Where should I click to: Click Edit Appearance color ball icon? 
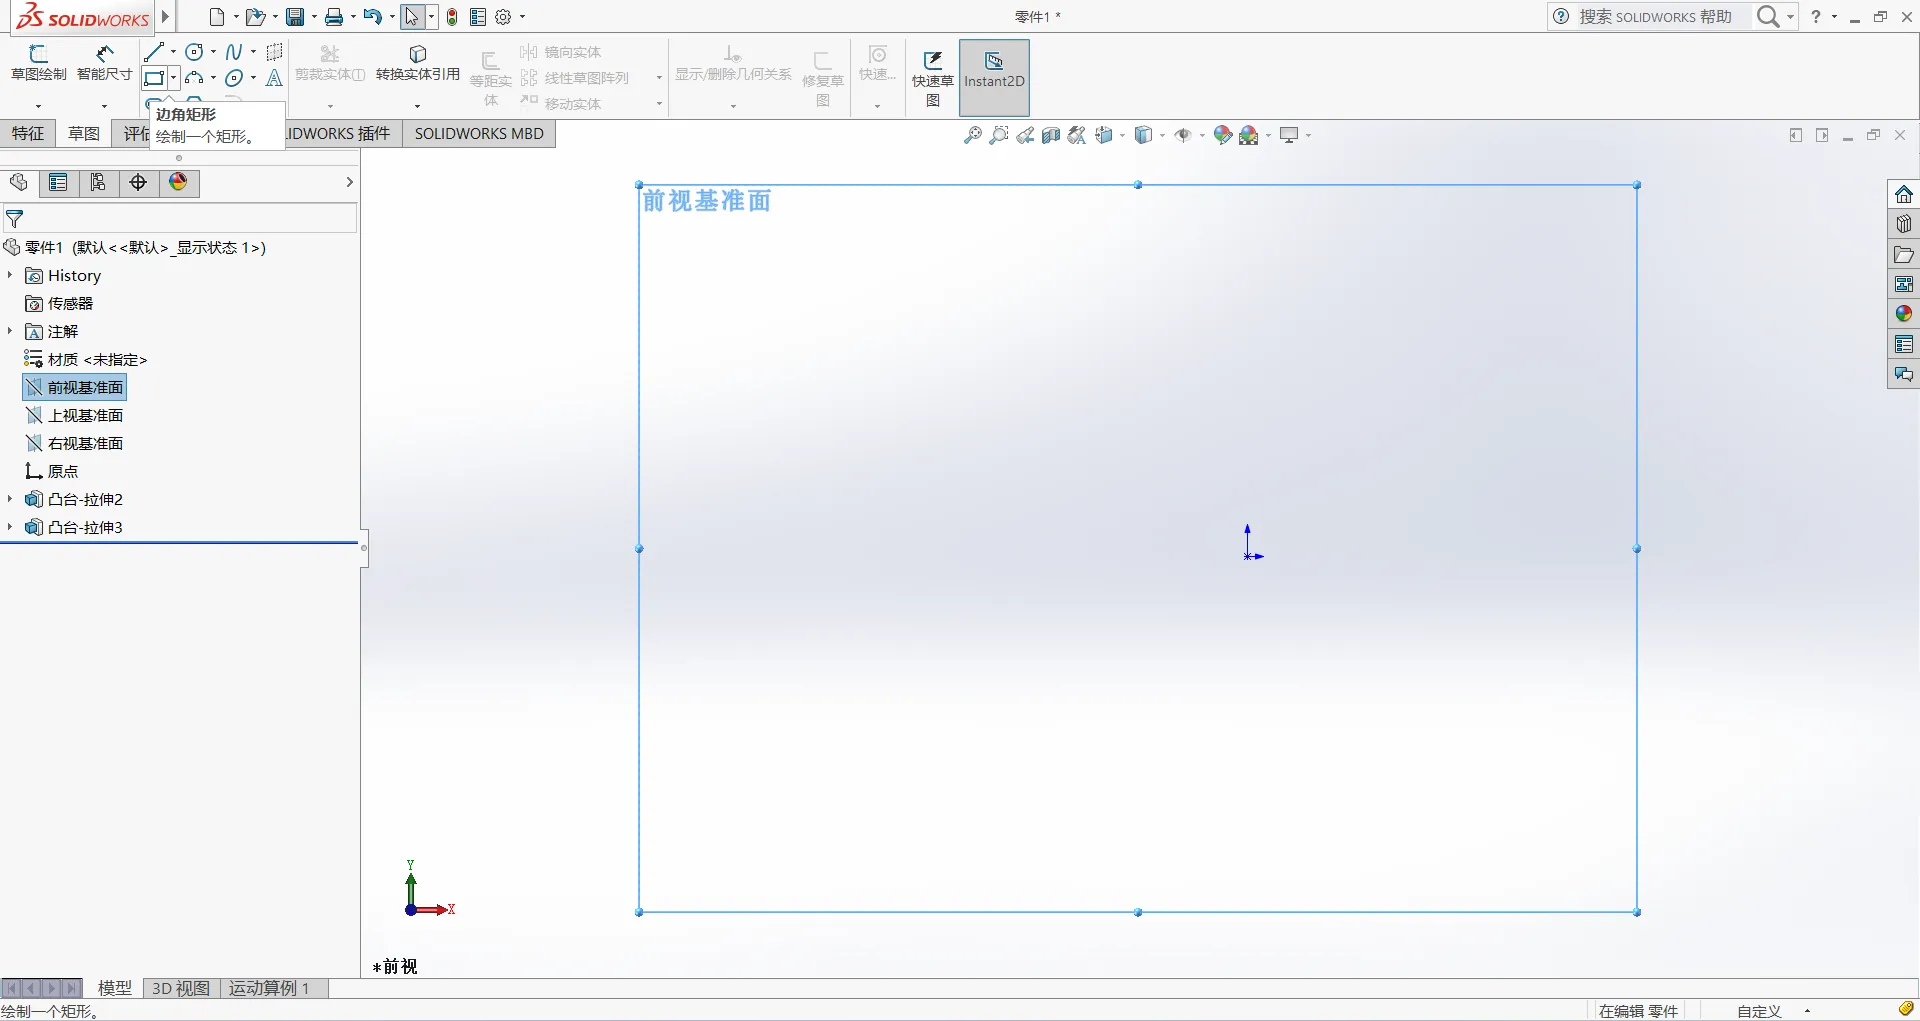pyautogui.click(x=1222, y=135)
